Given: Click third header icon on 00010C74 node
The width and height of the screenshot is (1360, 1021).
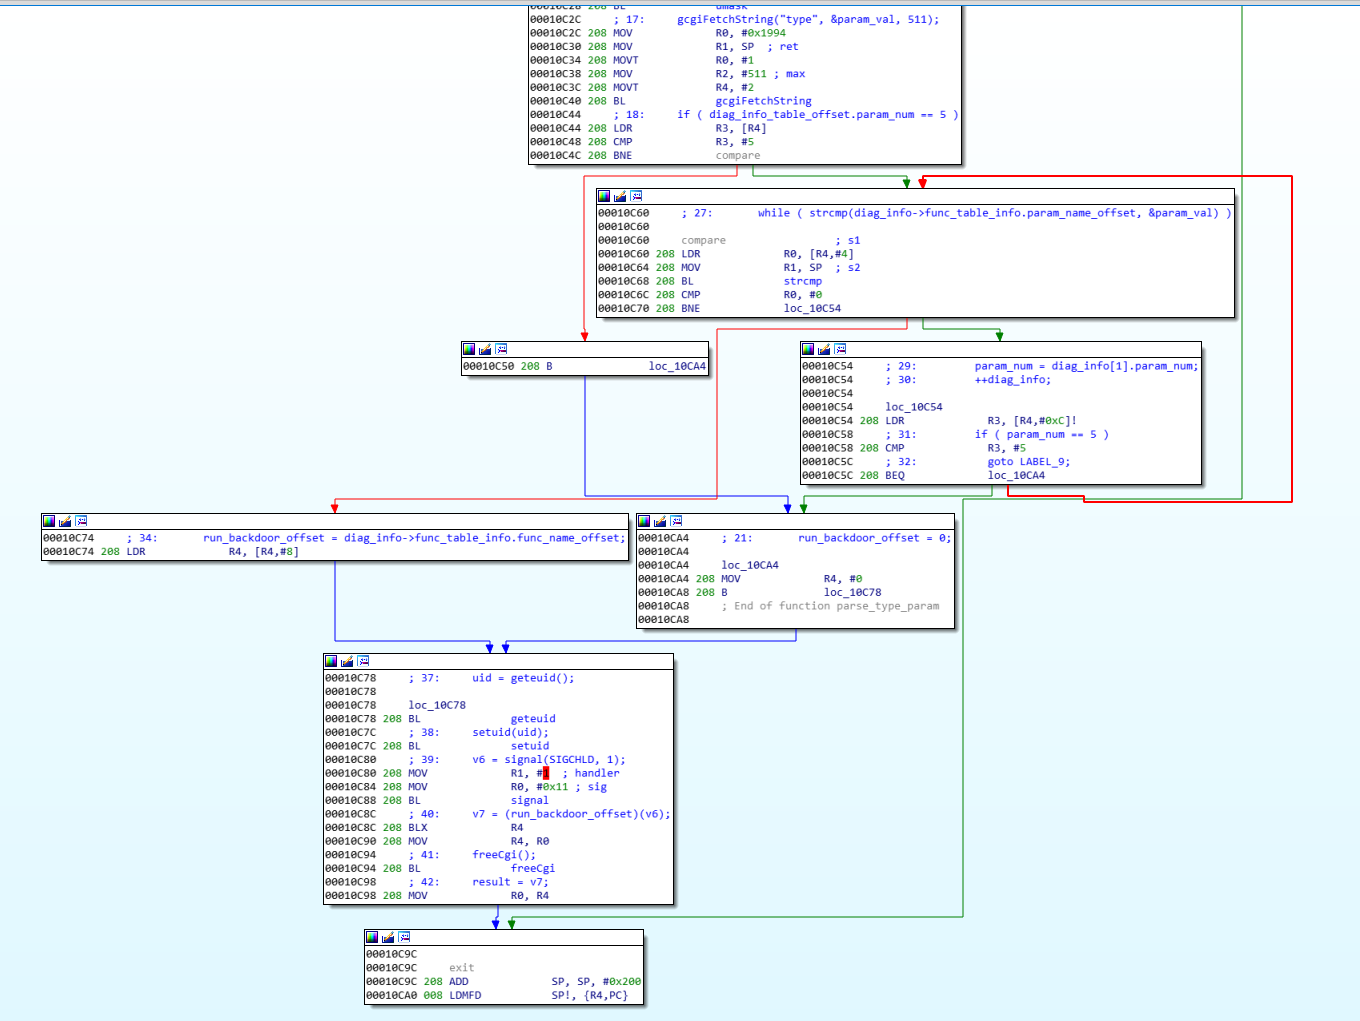Looking at the screenshot, I should 81,521.
